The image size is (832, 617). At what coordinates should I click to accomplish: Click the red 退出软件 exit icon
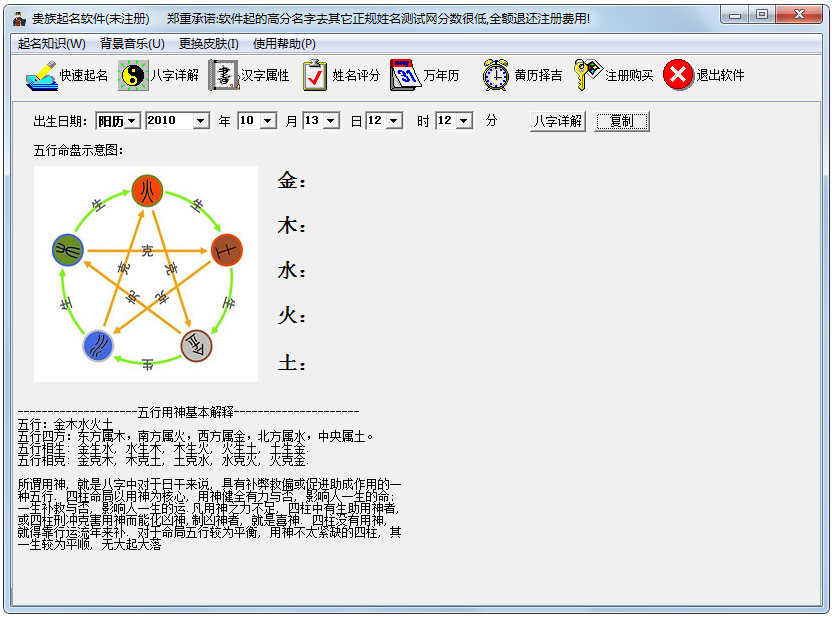tap(678, 75)
